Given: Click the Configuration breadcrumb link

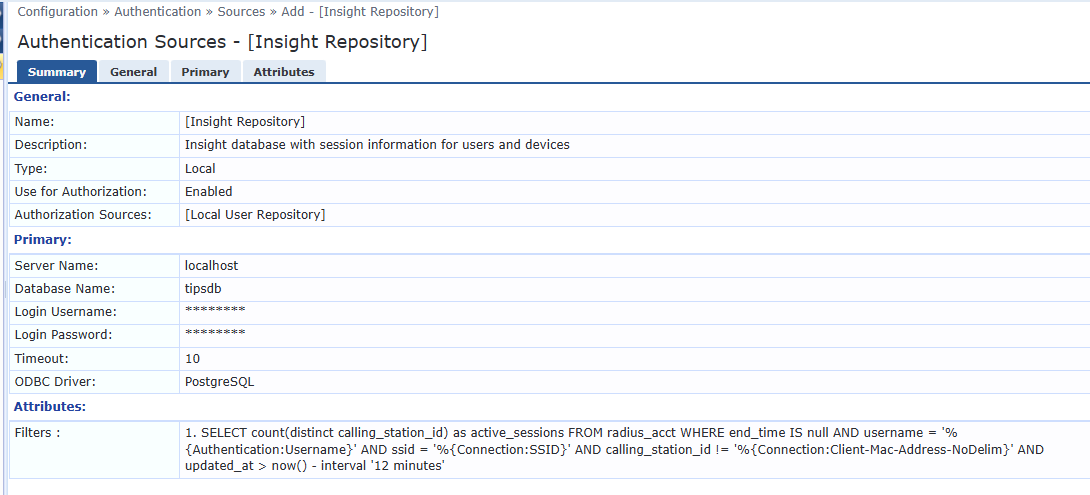Looking at the screenshot, I should (x=58, y=12).
